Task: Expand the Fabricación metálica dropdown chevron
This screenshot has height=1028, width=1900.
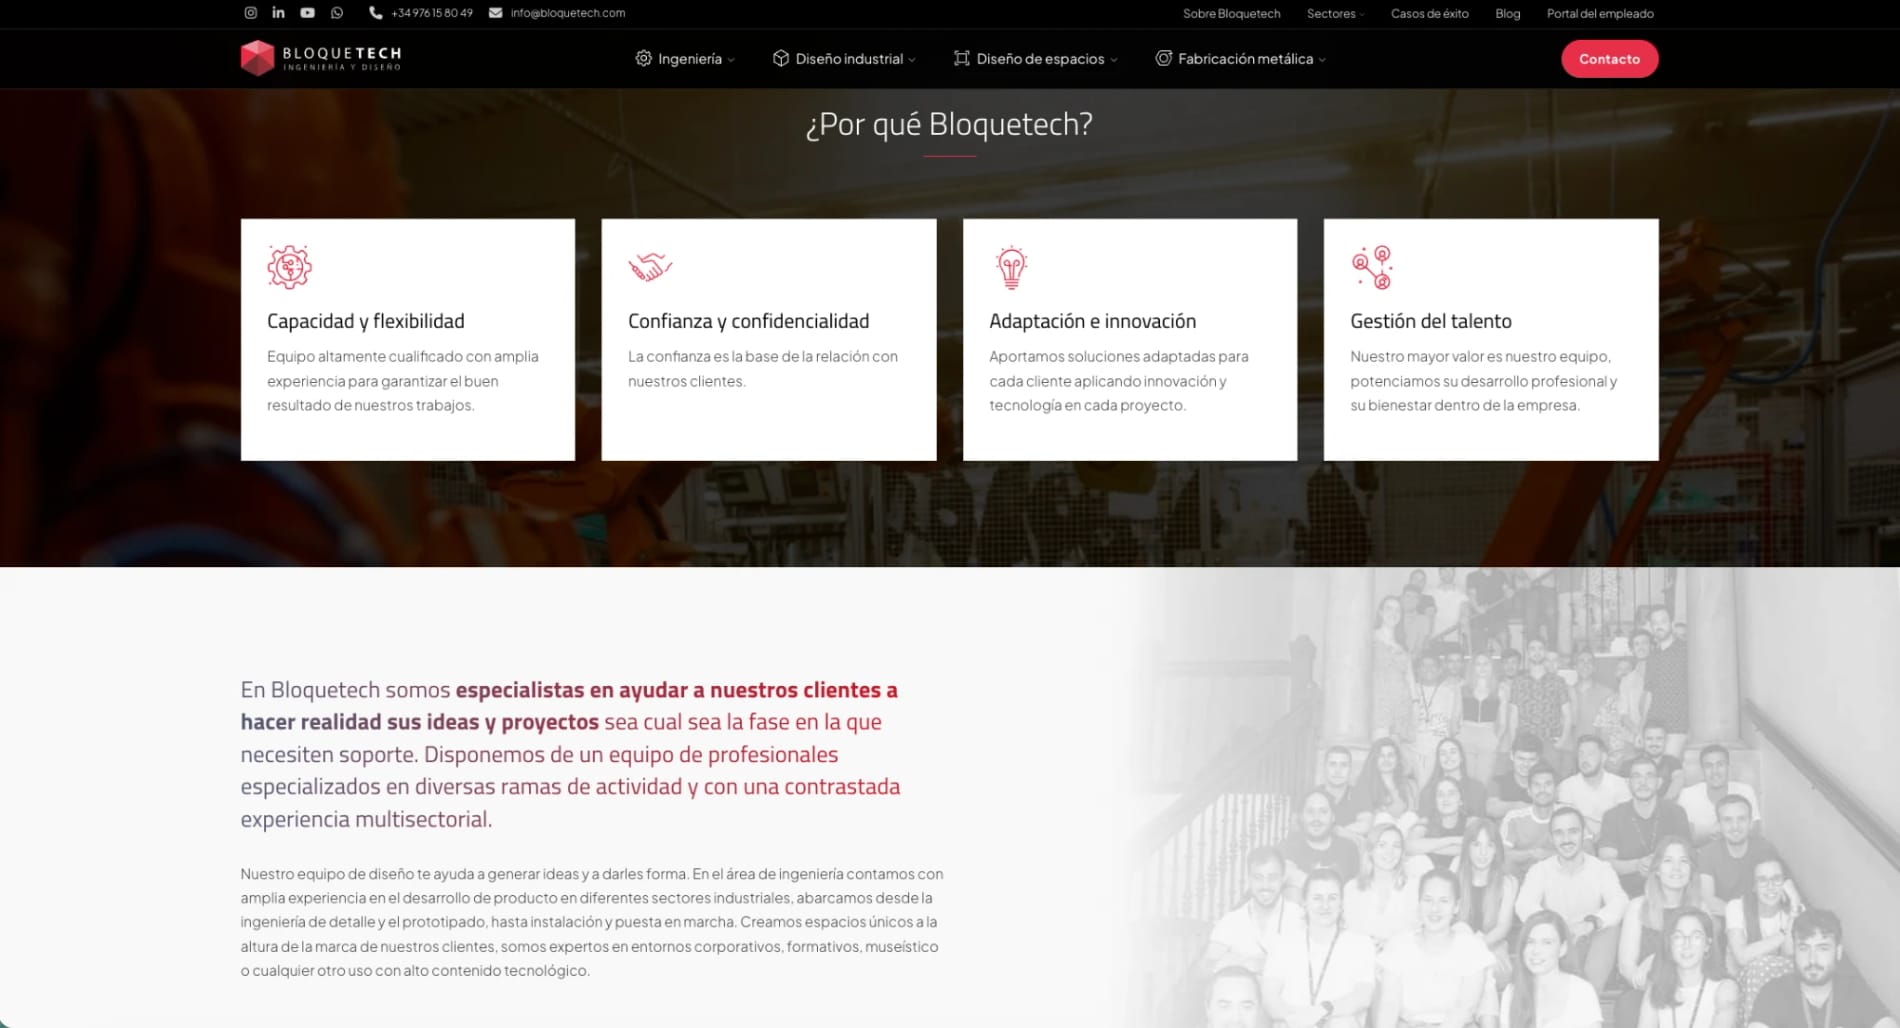Action: coord(1322,60)
